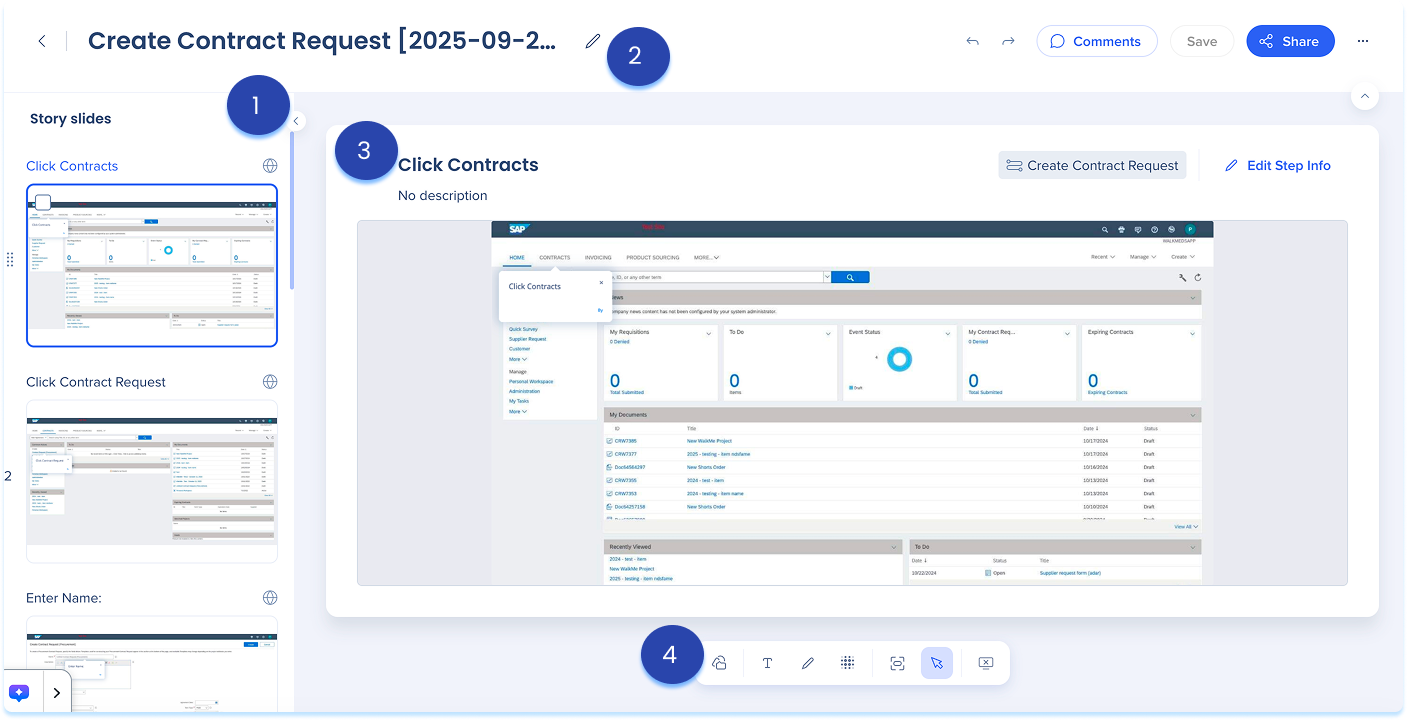Open the three-dot more options menu
This screenshot has height=720, width=1407.
[x=1363, y=41]
